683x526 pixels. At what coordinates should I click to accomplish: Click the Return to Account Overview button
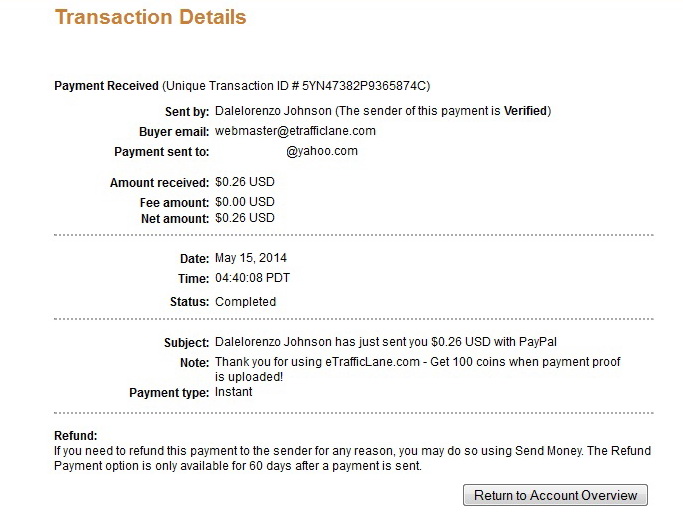pyautogui.click(x=555, y=495)
